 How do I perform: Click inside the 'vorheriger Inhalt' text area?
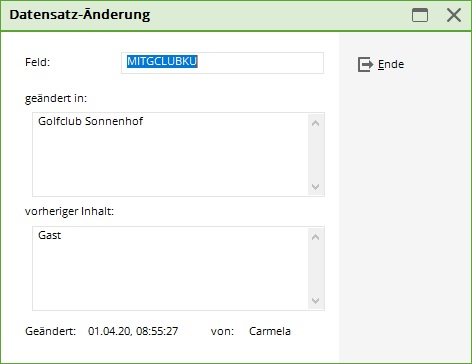pos(170,268)
